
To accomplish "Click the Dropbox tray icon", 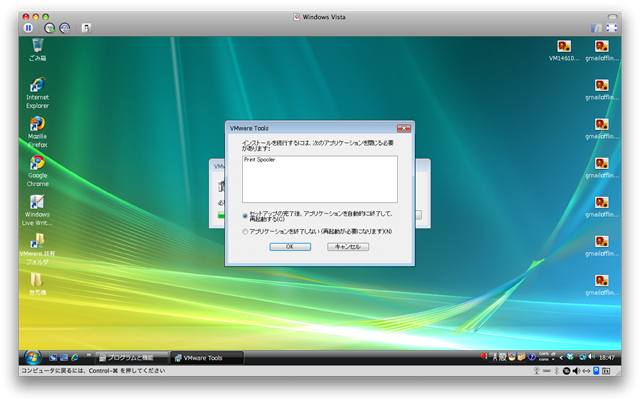I will [570, 357].
